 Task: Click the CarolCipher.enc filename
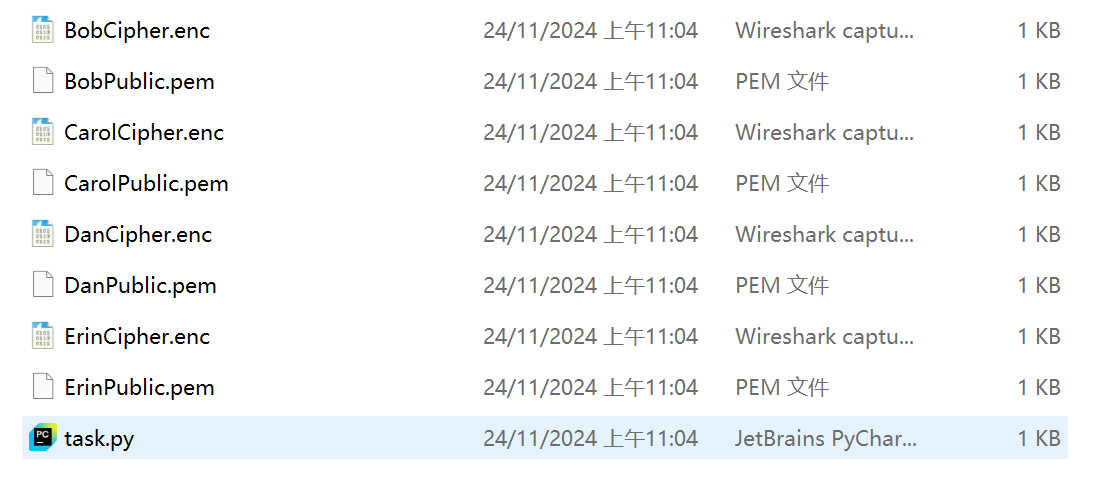click(144, 132)
